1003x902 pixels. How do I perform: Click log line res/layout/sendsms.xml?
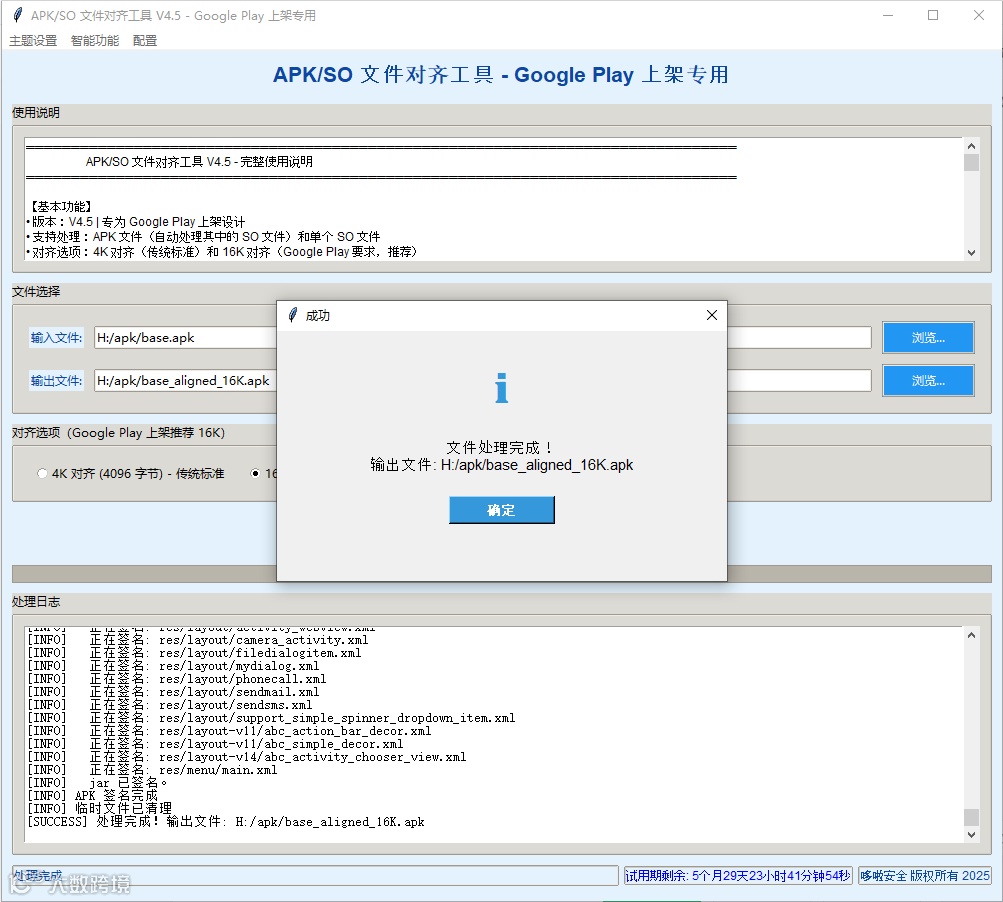[170, 704]
